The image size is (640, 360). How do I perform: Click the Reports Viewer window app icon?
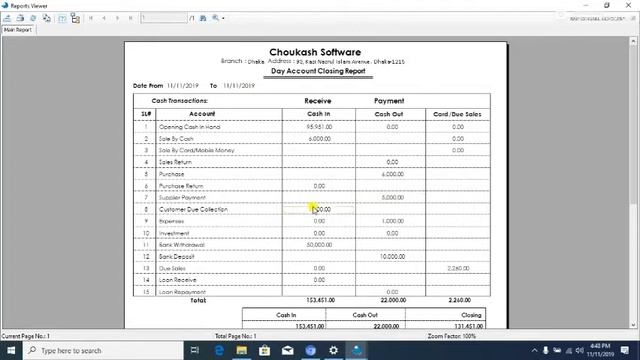[5, 5]
